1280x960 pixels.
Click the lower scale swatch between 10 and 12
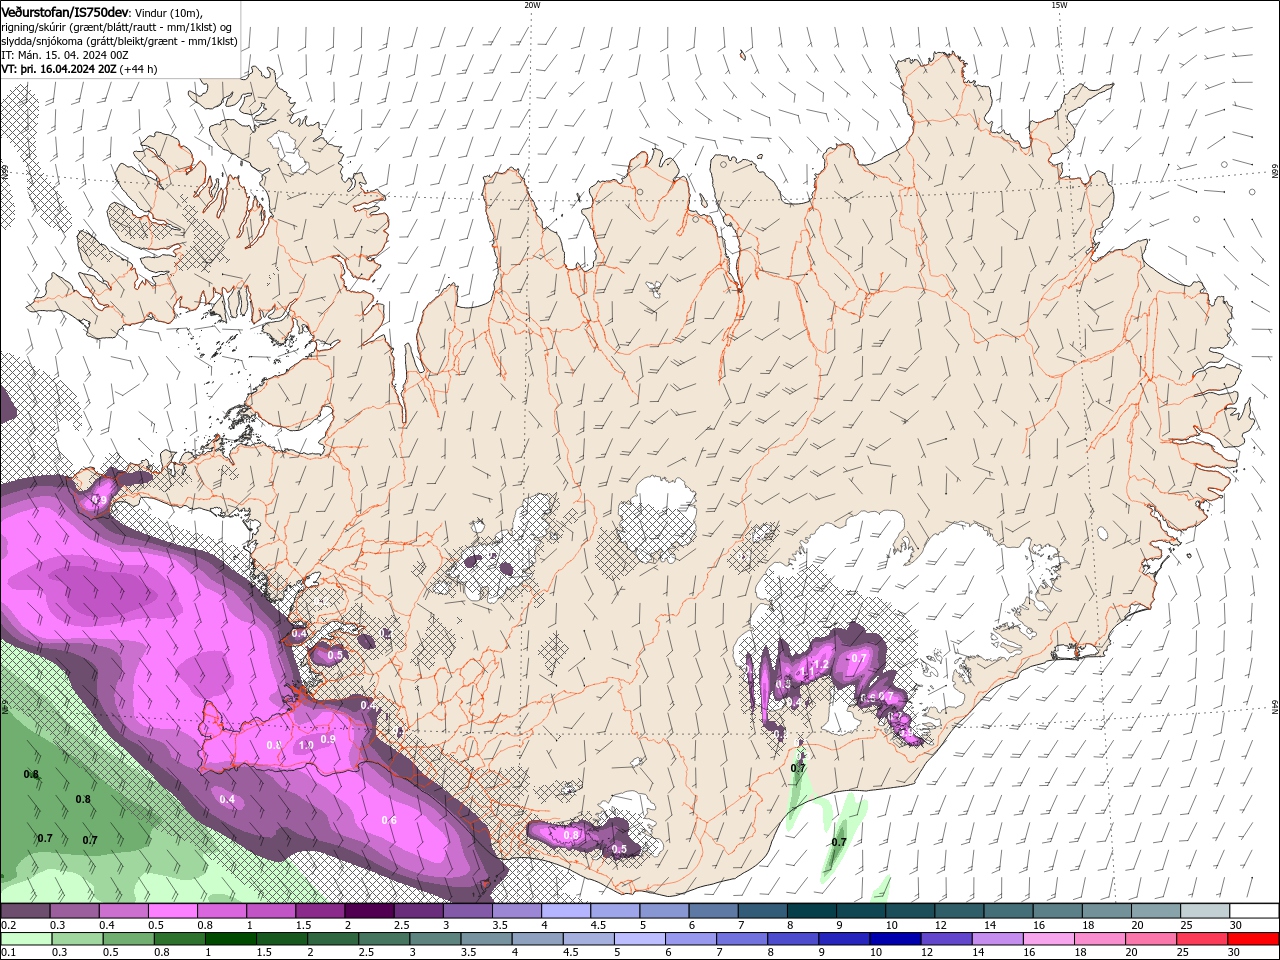pos(895,939)
